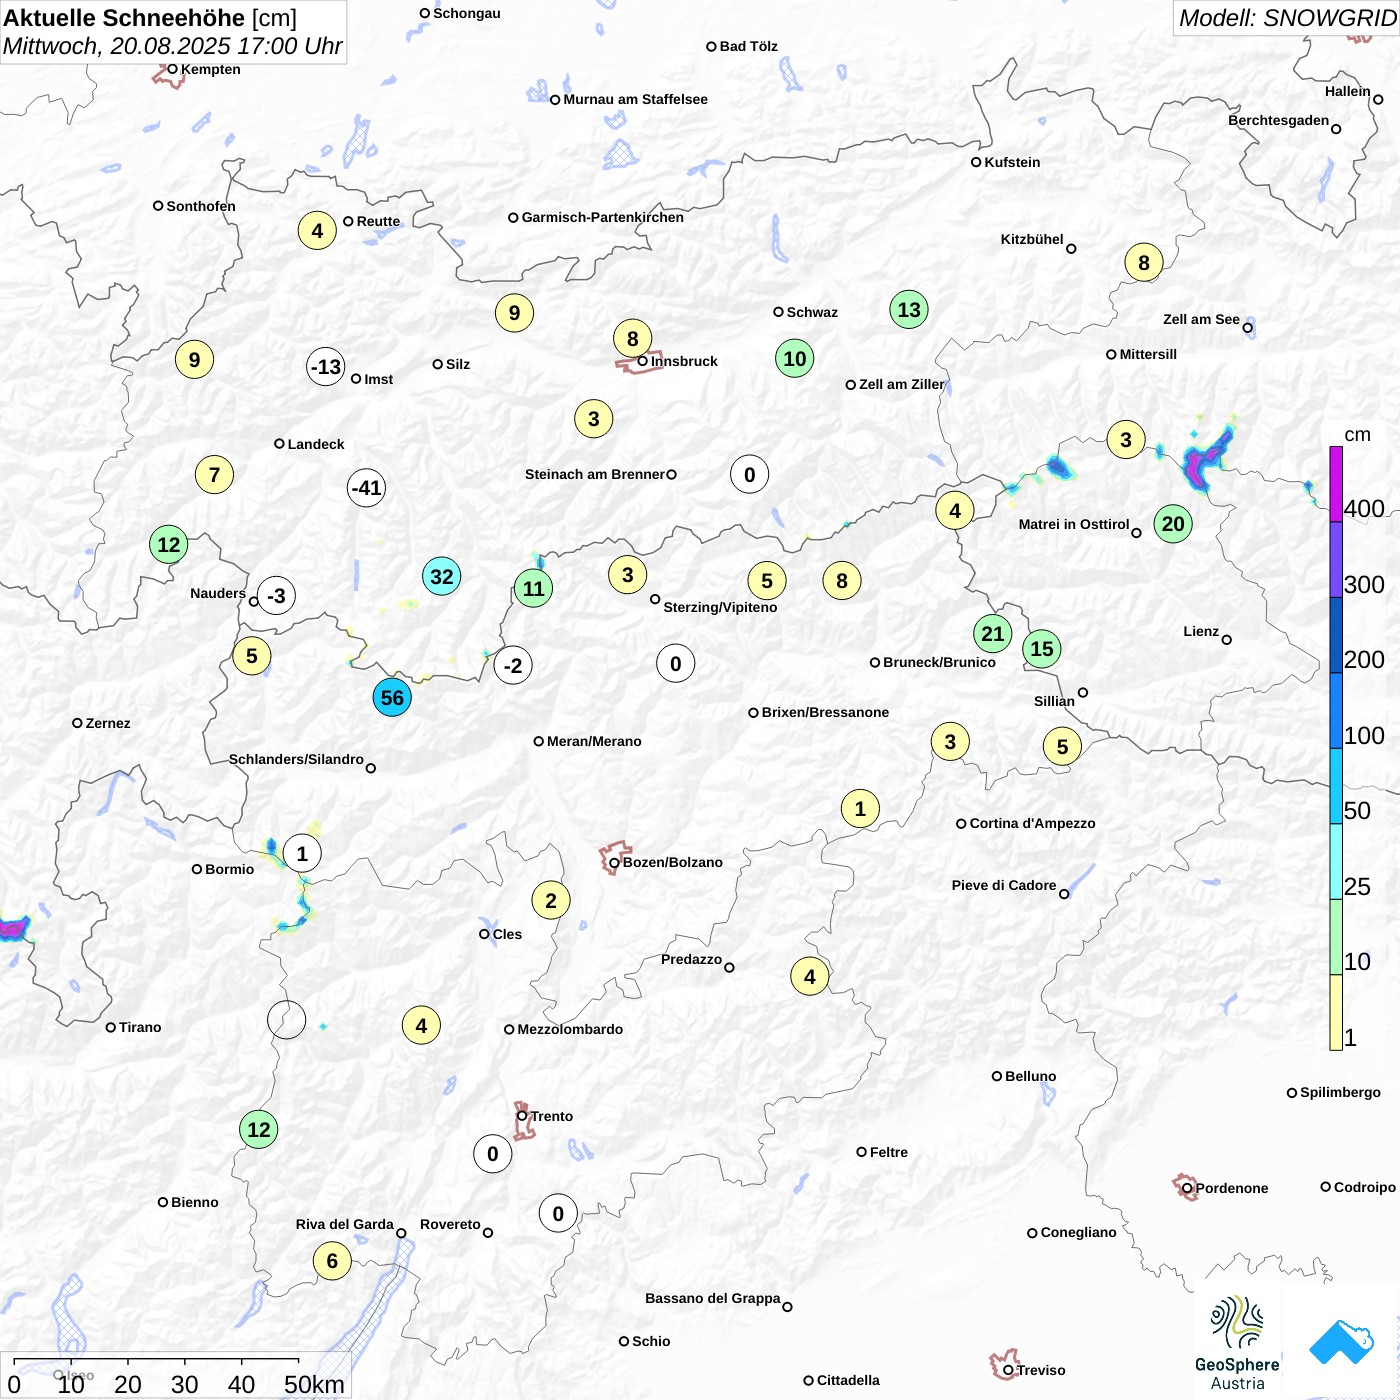Image resolution: width=1400 pixels, height=1400 pixels.
Task: Click the blue avalanche service logo
Action: (1342, 1342)
